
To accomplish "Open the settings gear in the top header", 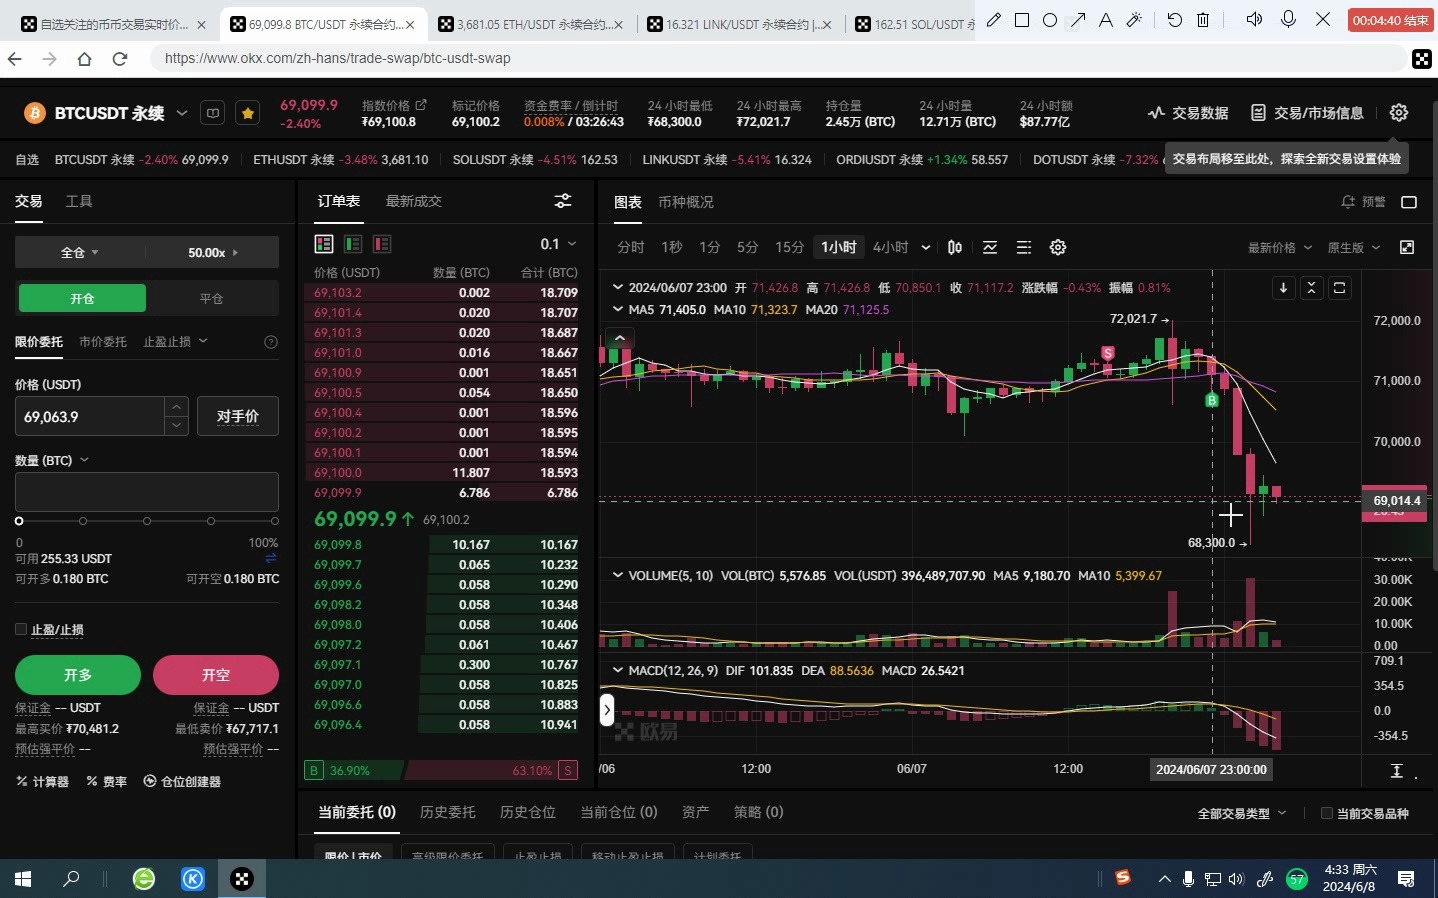I will click(1399, 113).
